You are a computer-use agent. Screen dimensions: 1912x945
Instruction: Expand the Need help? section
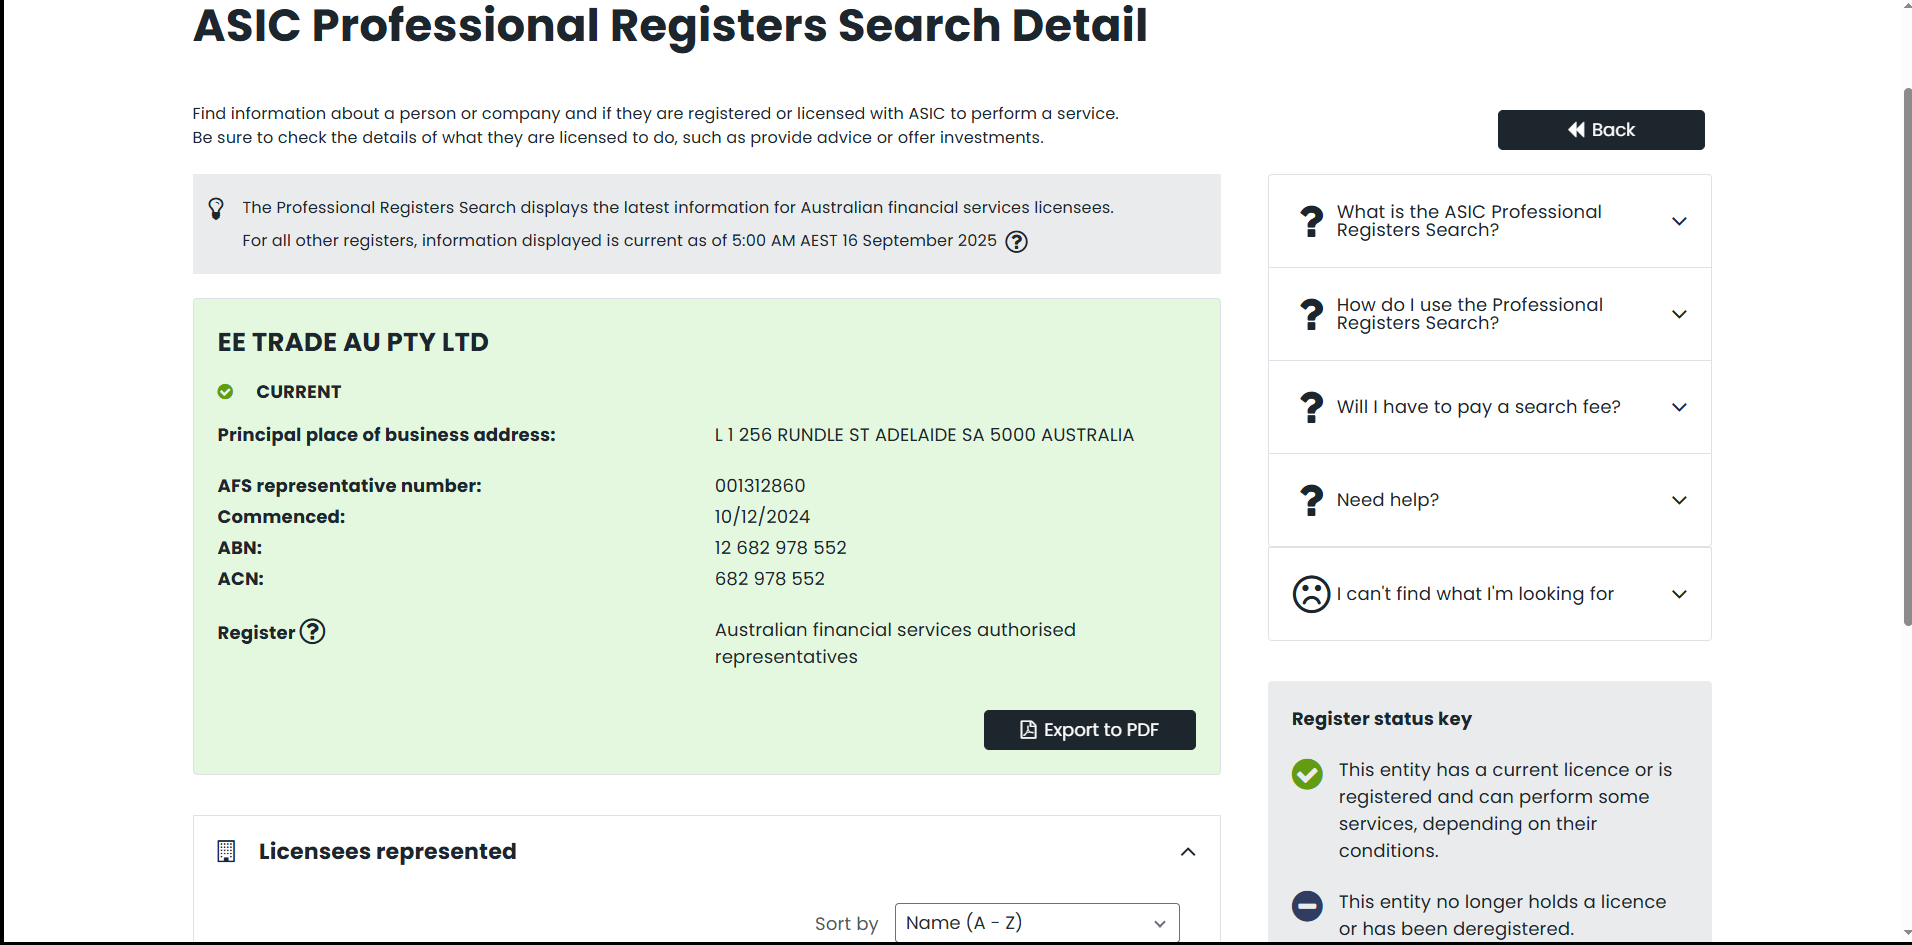tap(1679, 500)
